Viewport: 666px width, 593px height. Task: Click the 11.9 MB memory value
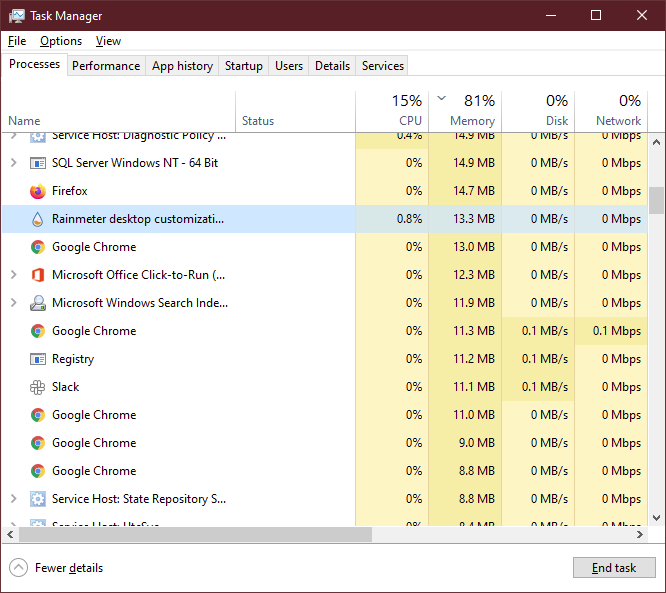(x=474, y=303)
